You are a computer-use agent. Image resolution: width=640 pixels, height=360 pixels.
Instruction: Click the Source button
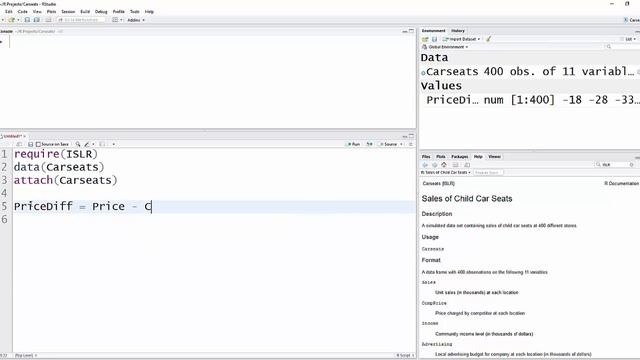pos(388,144)
